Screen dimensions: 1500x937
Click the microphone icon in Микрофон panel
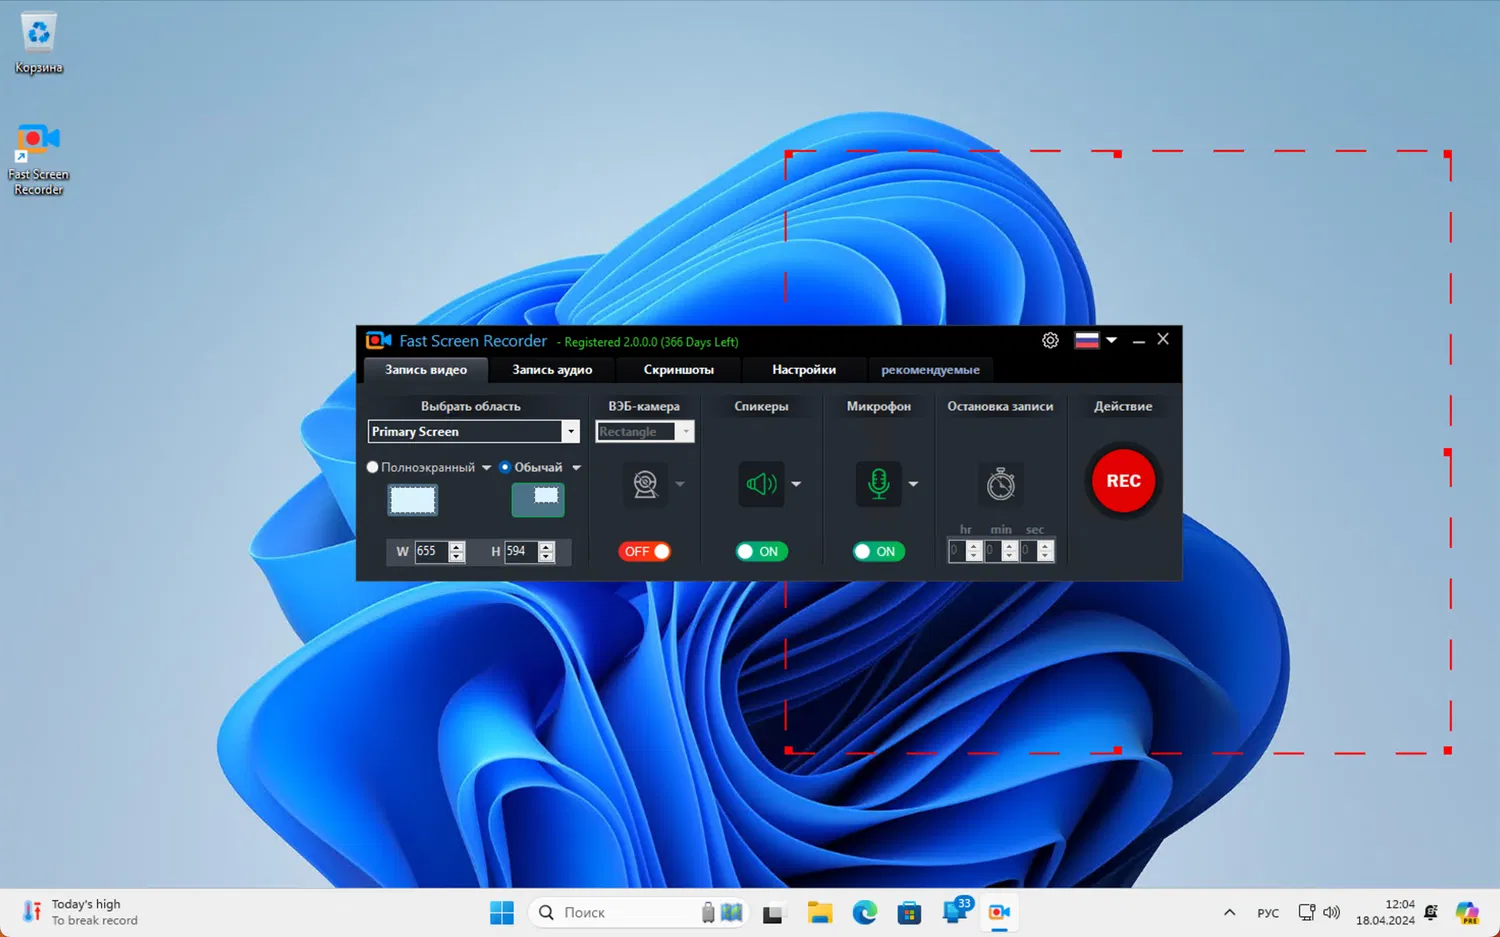(x=877, y=484)
